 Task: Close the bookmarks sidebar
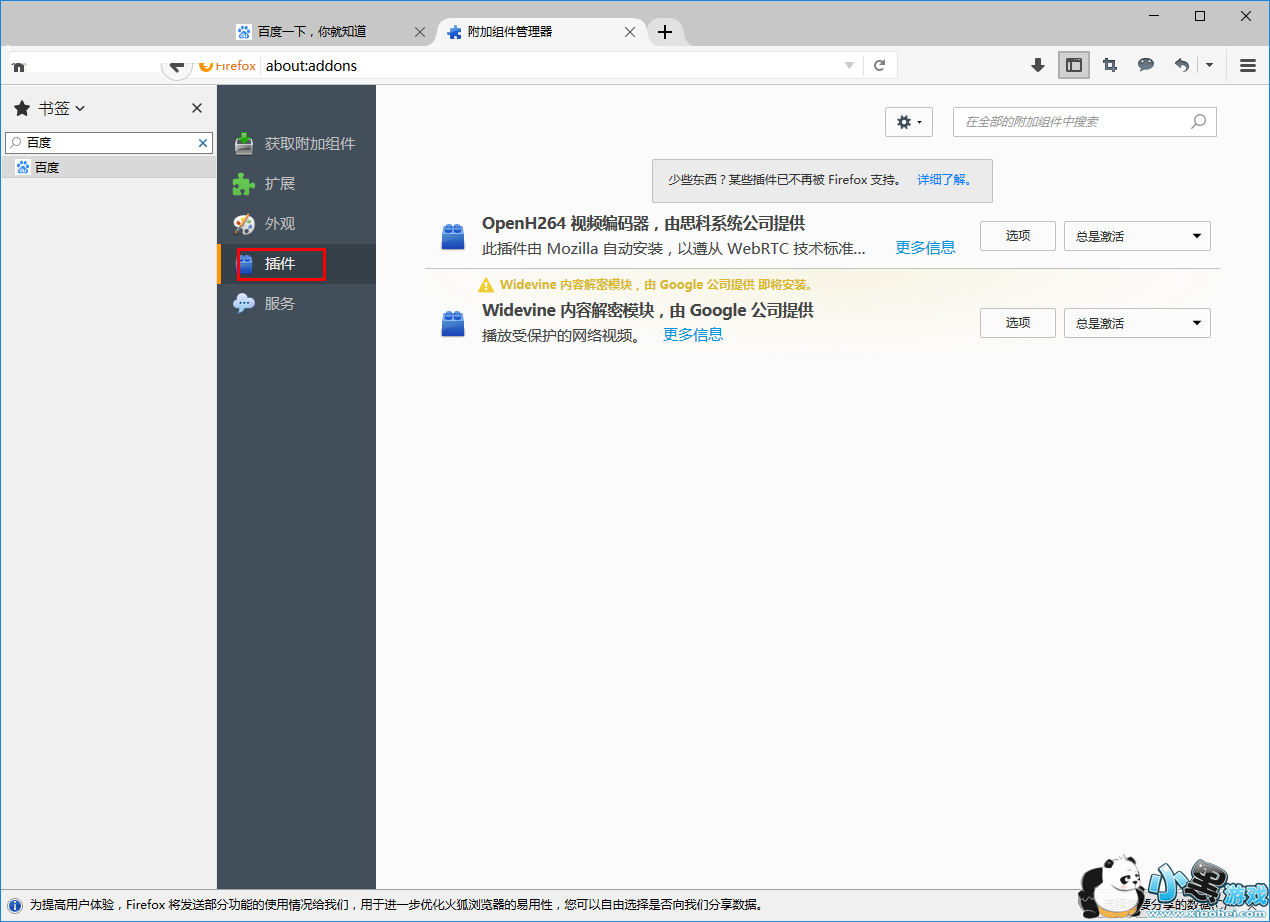[x=197, y=108]
